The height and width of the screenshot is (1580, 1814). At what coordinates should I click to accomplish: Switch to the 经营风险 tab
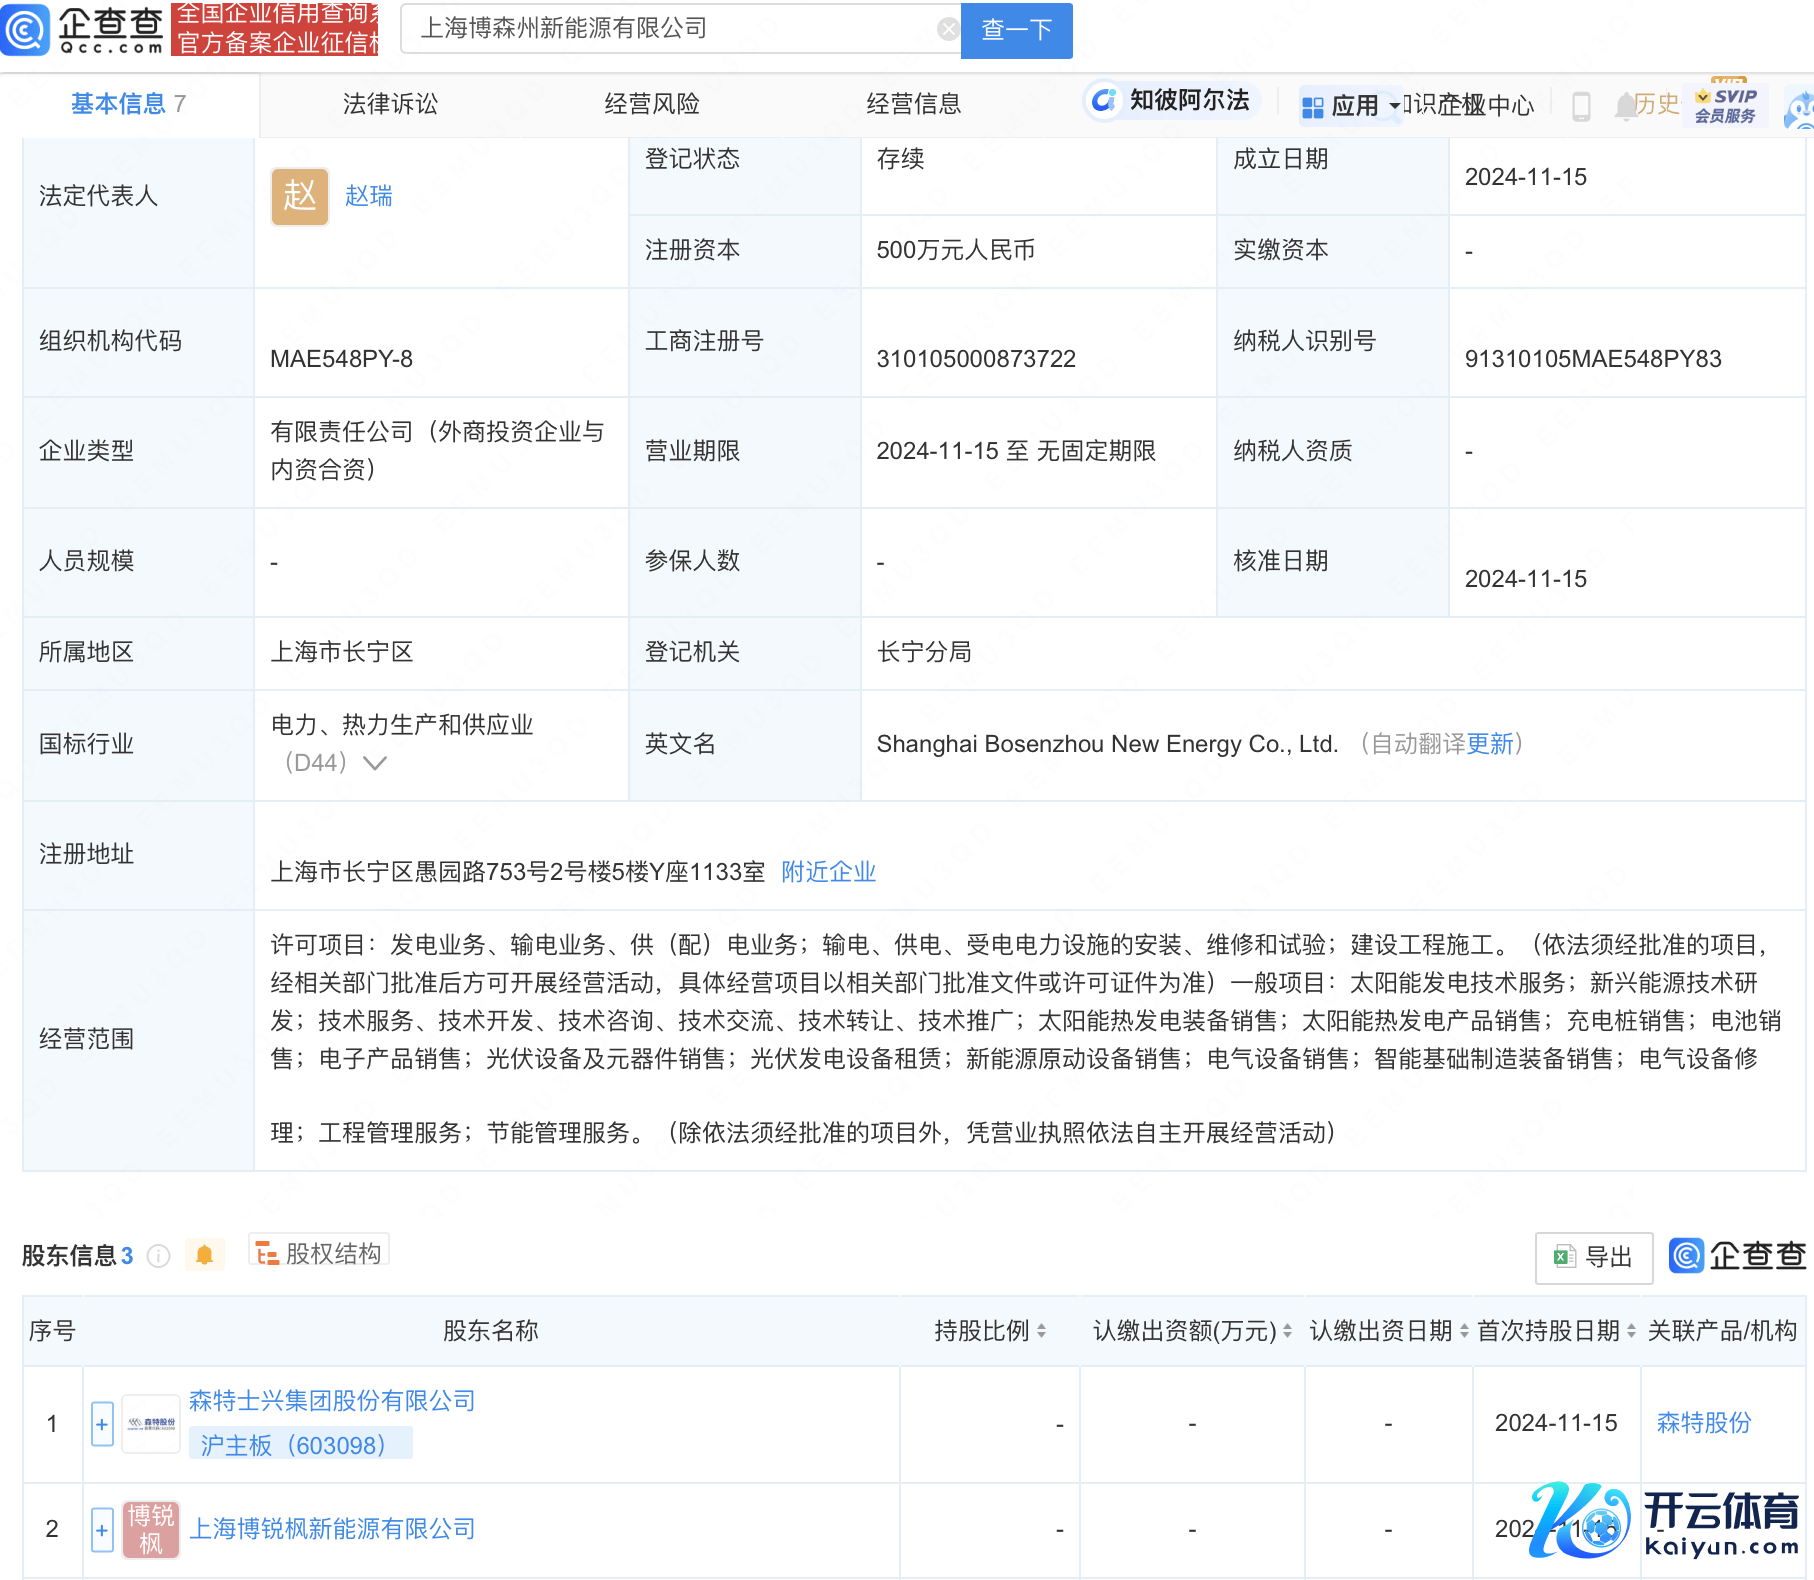[x=652, y=104]
